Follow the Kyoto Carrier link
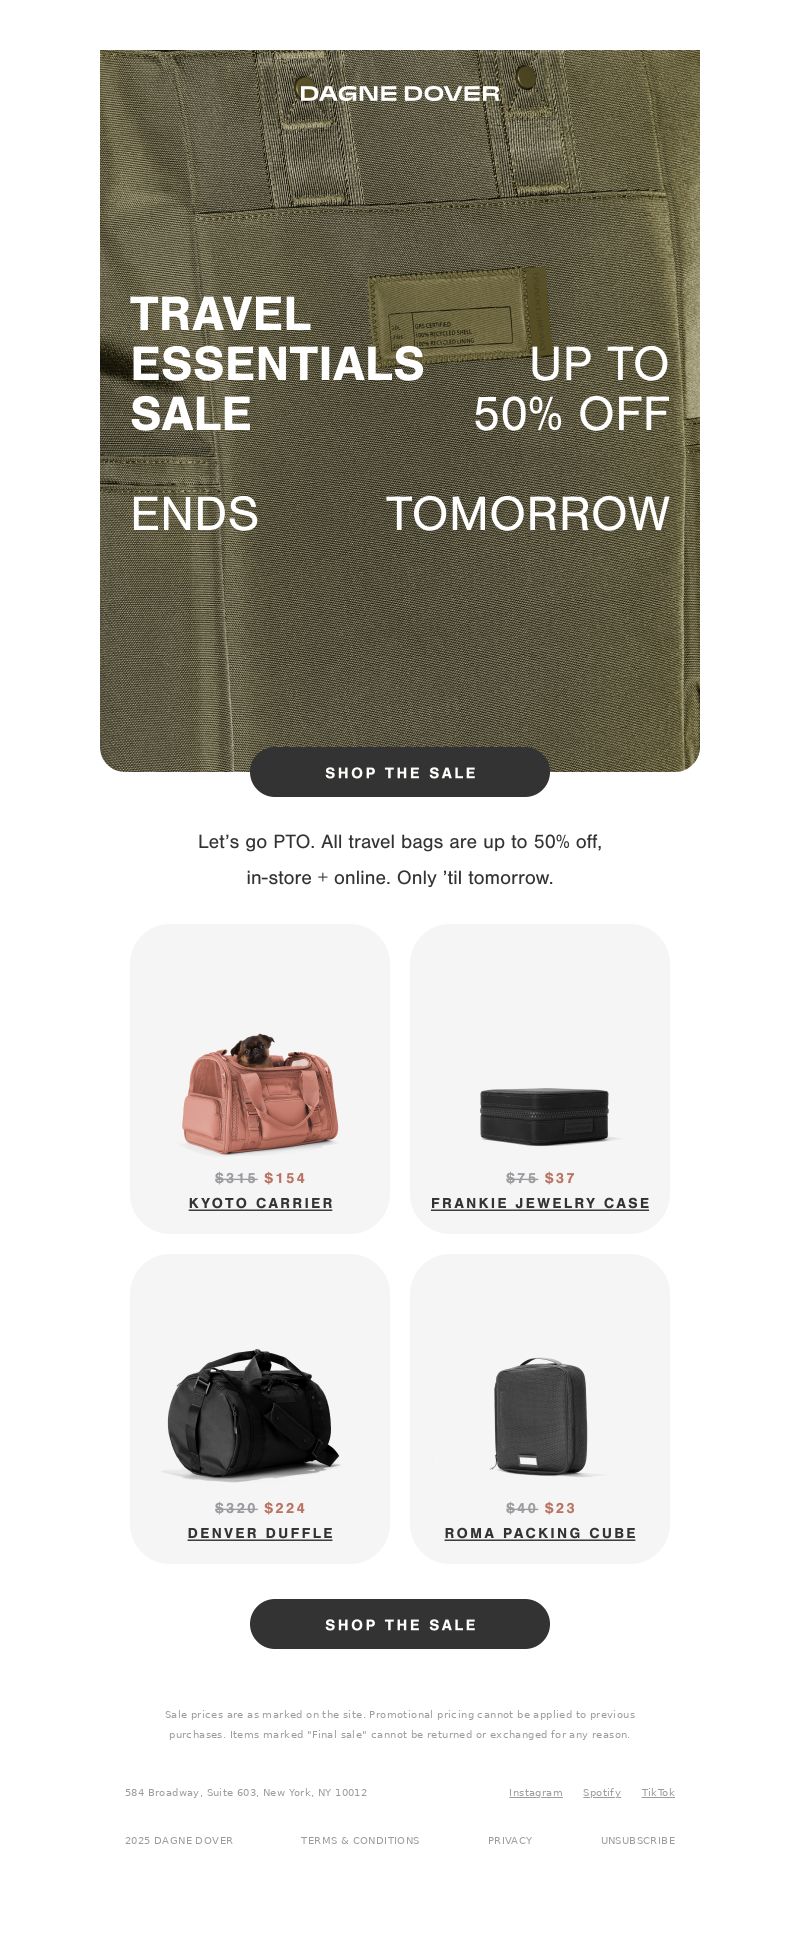Viewport: 800px width, 1940px height. [261, 1203]
